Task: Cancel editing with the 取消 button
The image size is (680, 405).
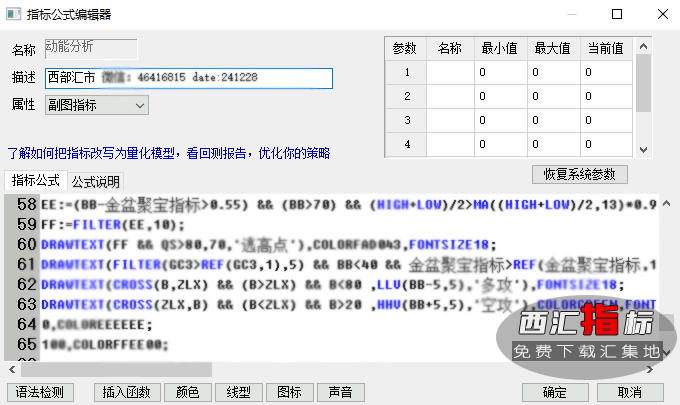Action: point(629,392)
